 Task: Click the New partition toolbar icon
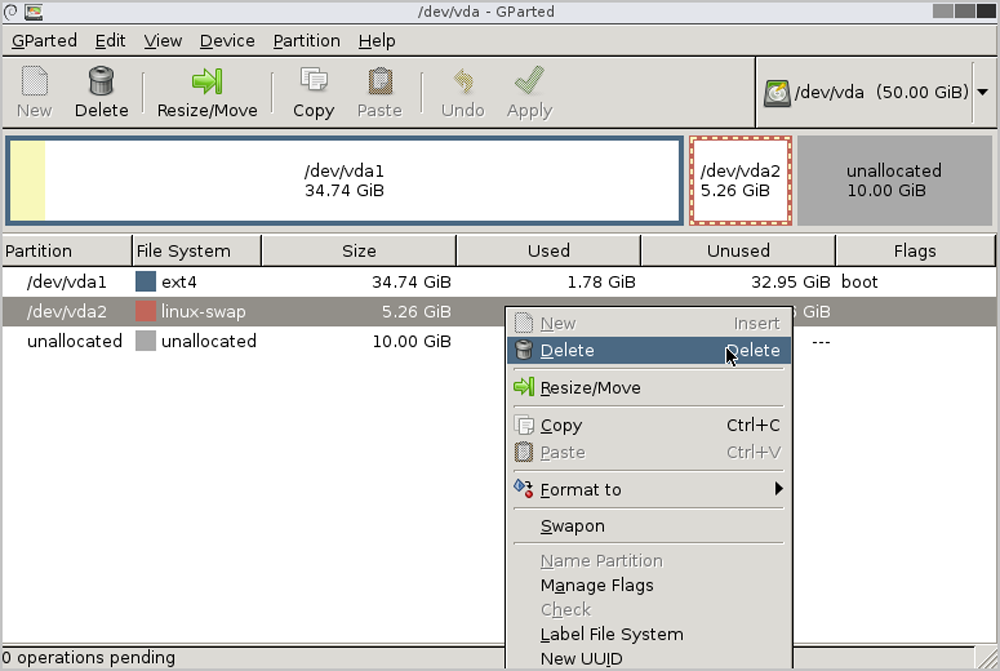[x=34, y=81]
